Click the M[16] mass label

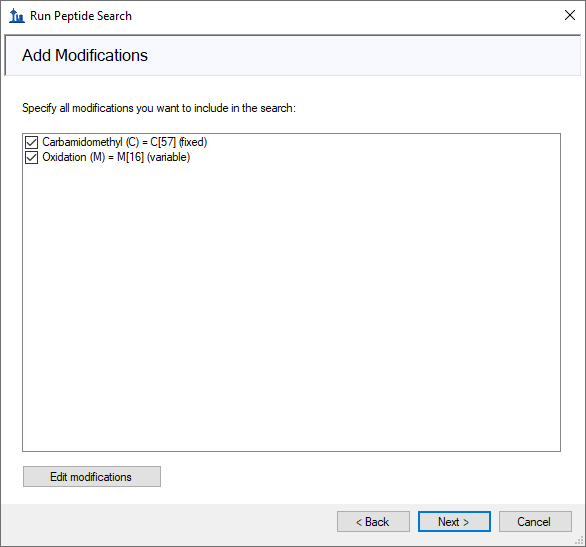(130, 157)
